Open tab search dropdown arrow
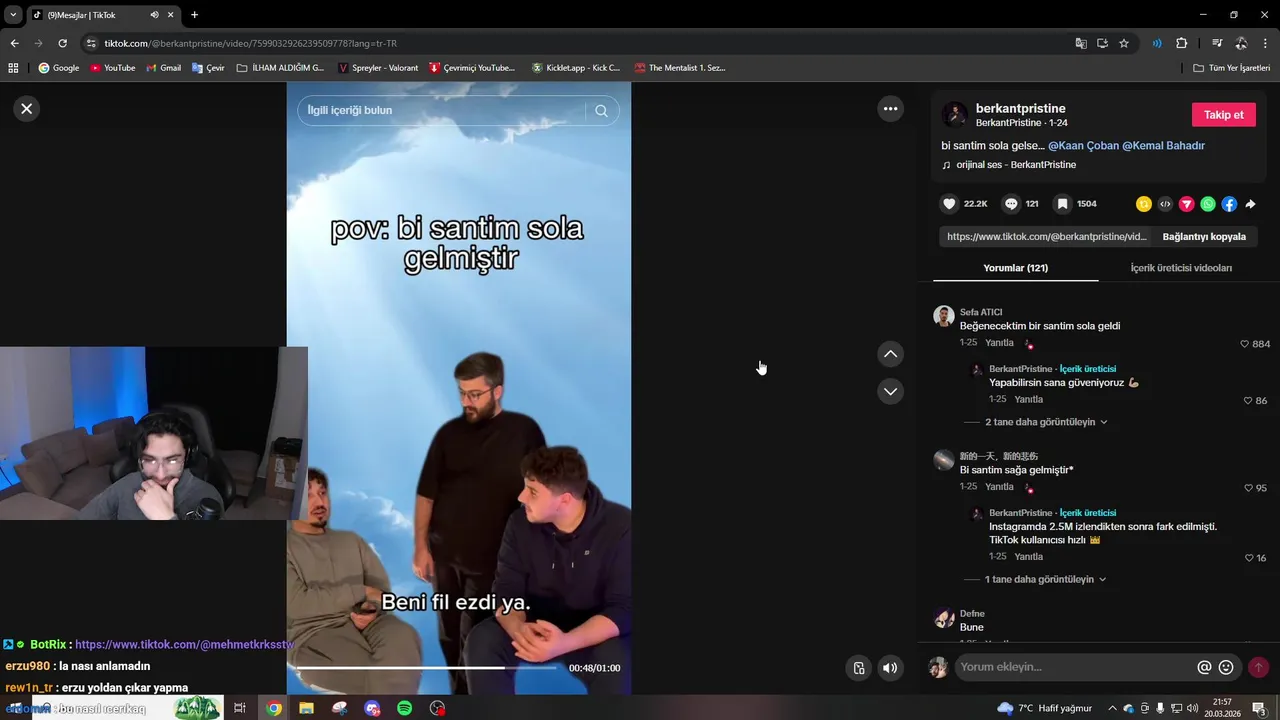The width and height of the screenshot is (1280, 720). pos(13,15)
